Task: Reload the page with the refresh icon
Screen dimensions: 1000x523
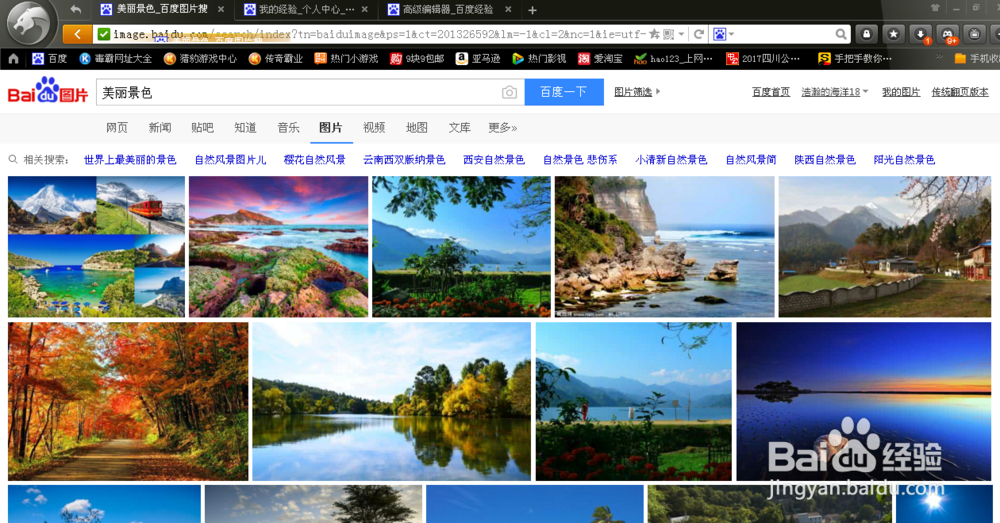Action: [698, 34]
